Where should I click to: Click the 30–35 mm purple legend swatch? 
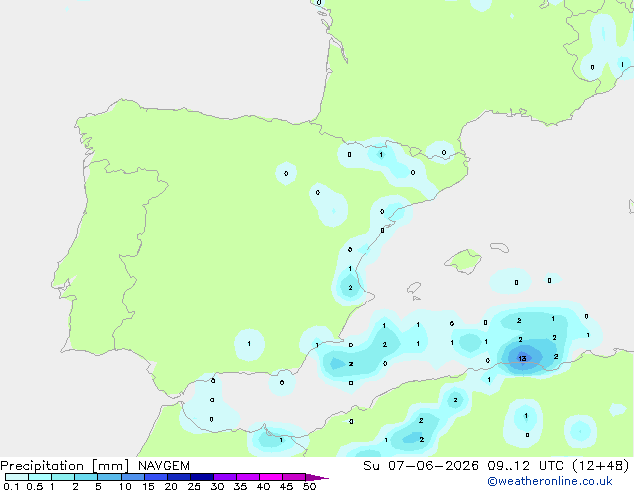click(225, 477)
